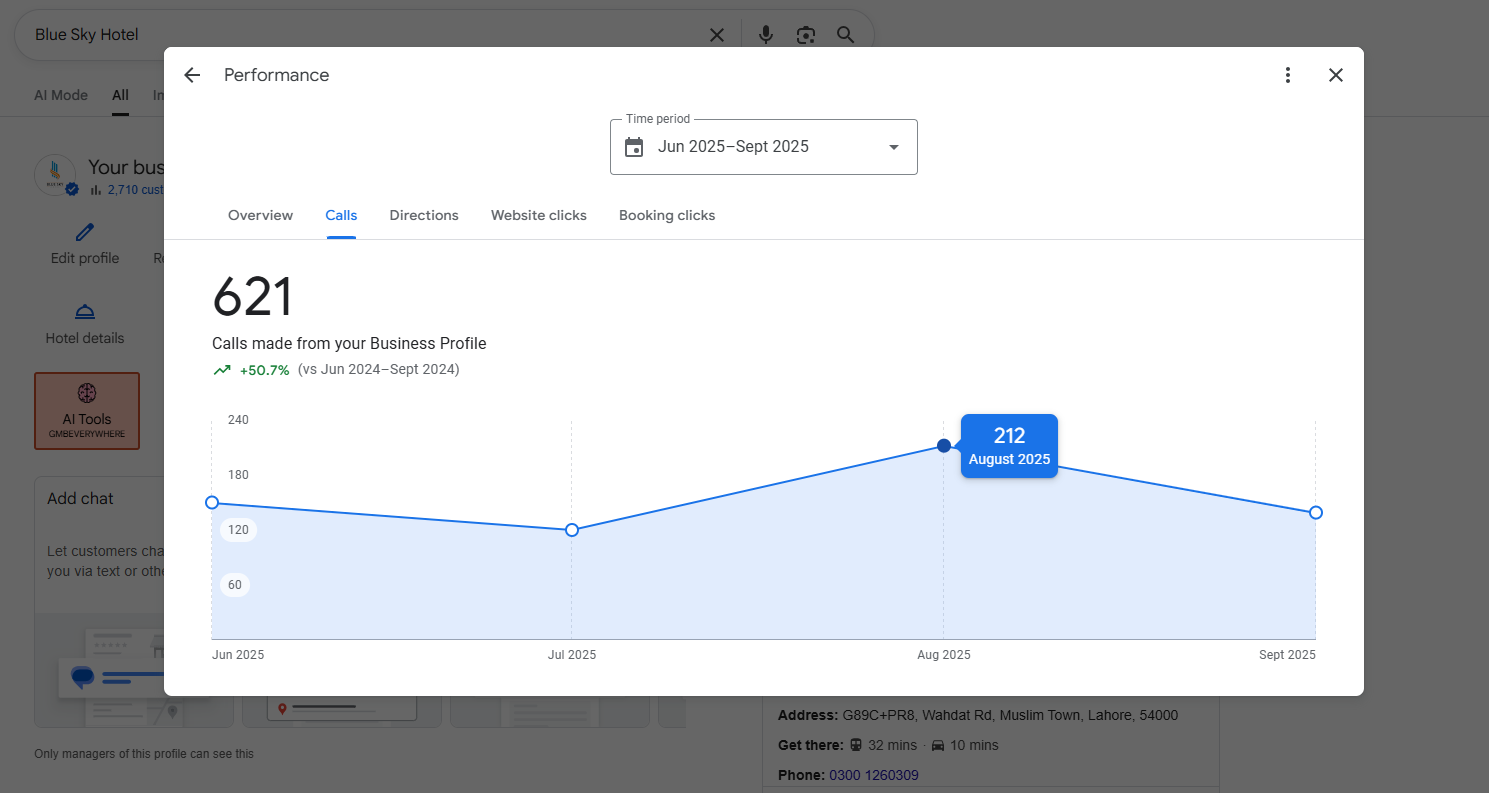
Task: Click the back arrow in Performance dialog
Action: [192, 75]
